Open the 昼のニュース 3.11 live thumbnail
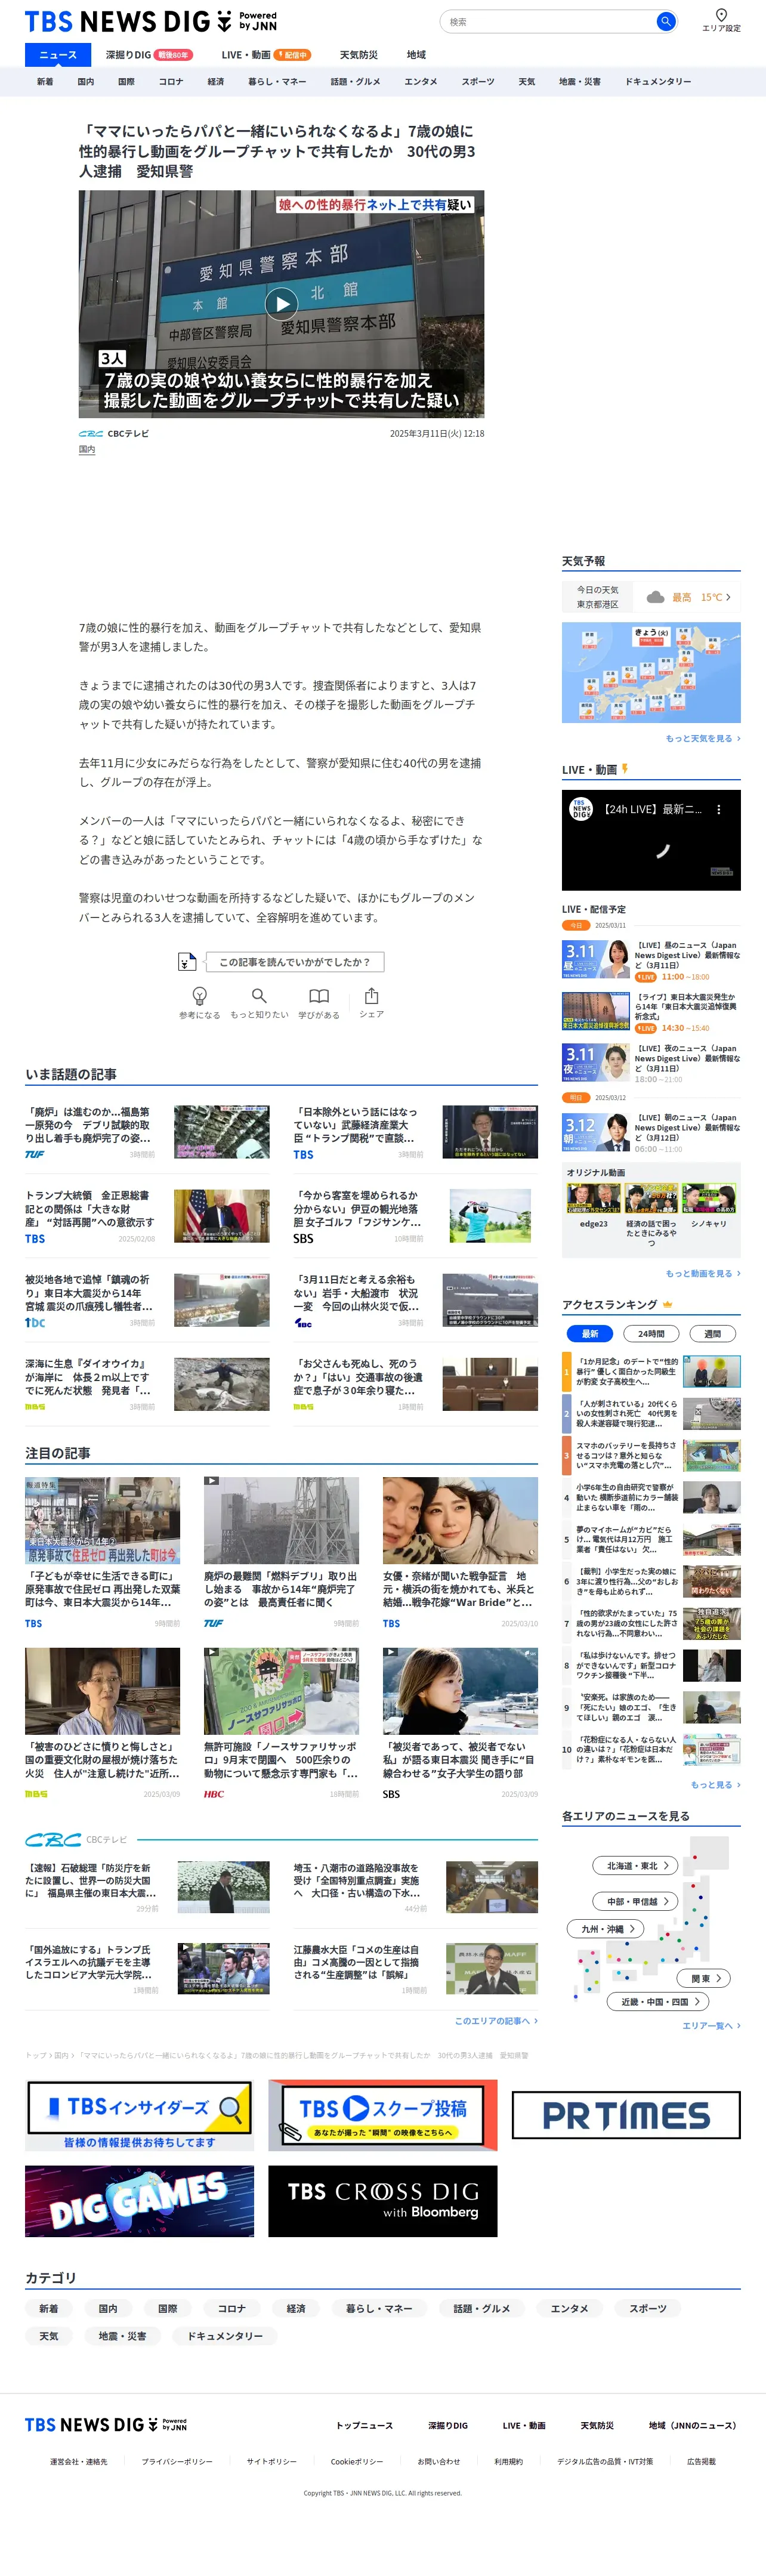Viewport: 766px width, 2576px height. click(596, 960)
